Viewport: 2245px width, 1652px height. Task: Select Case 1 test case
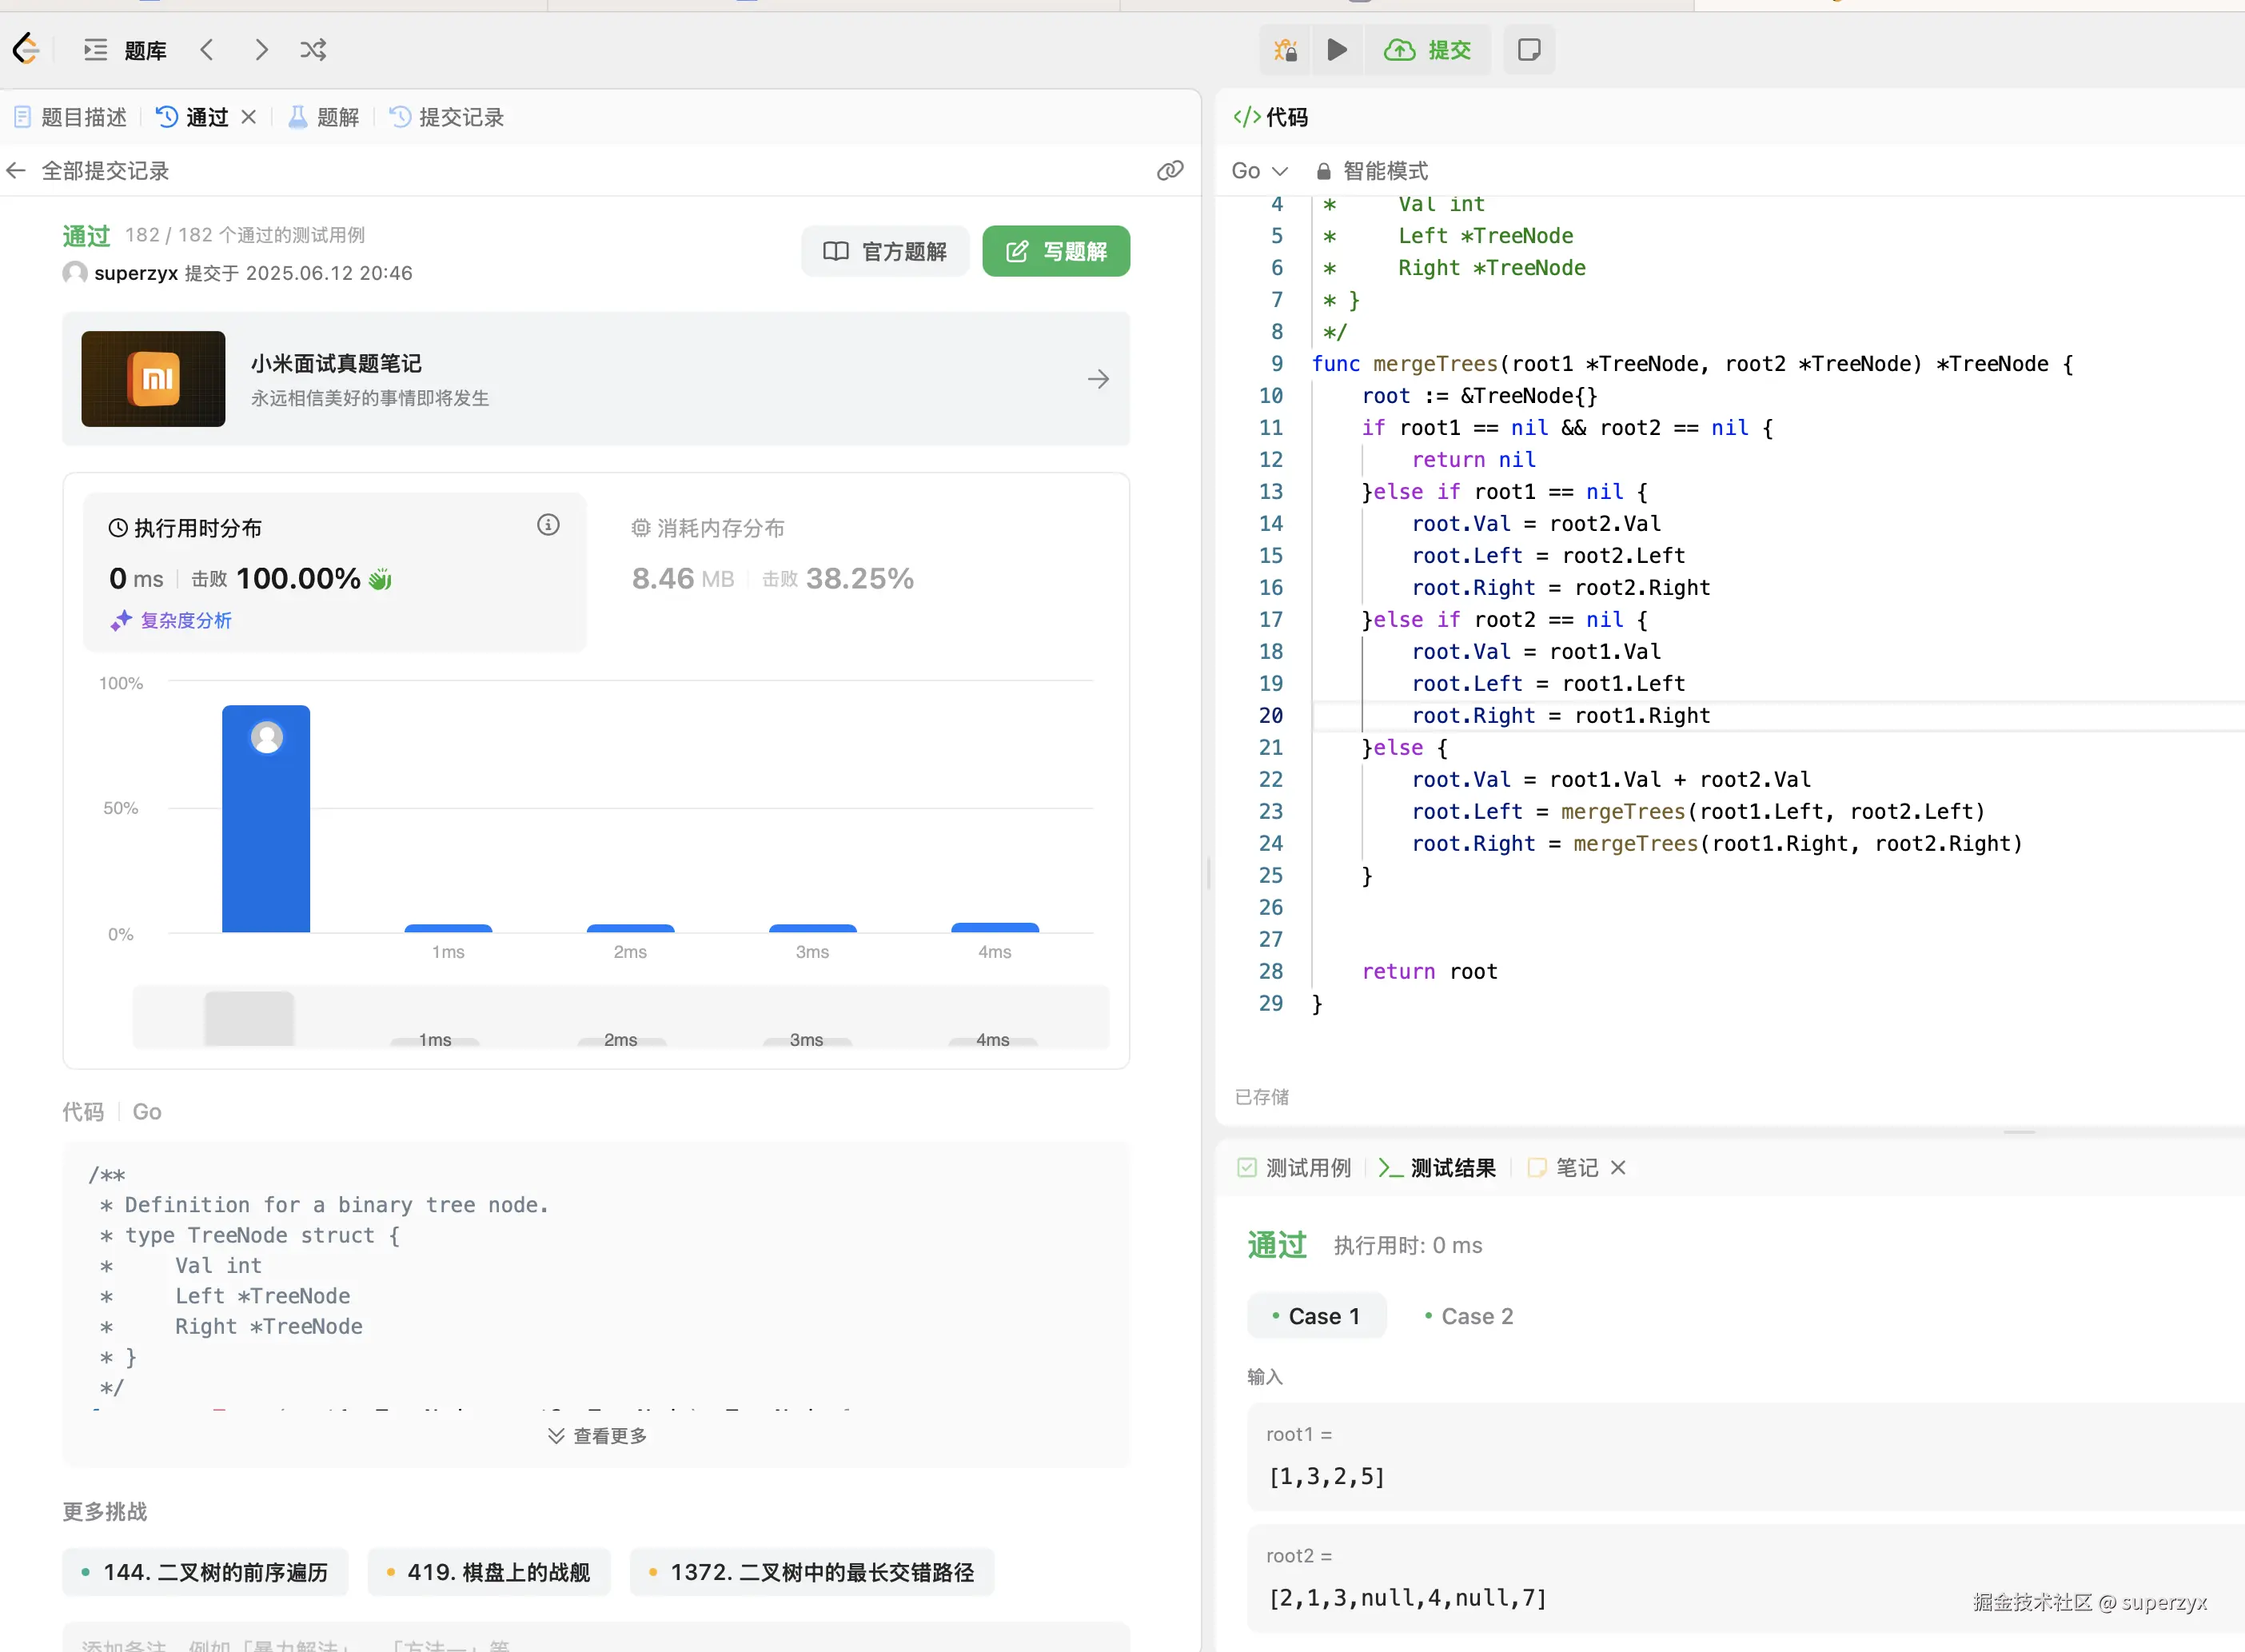1316,1316
